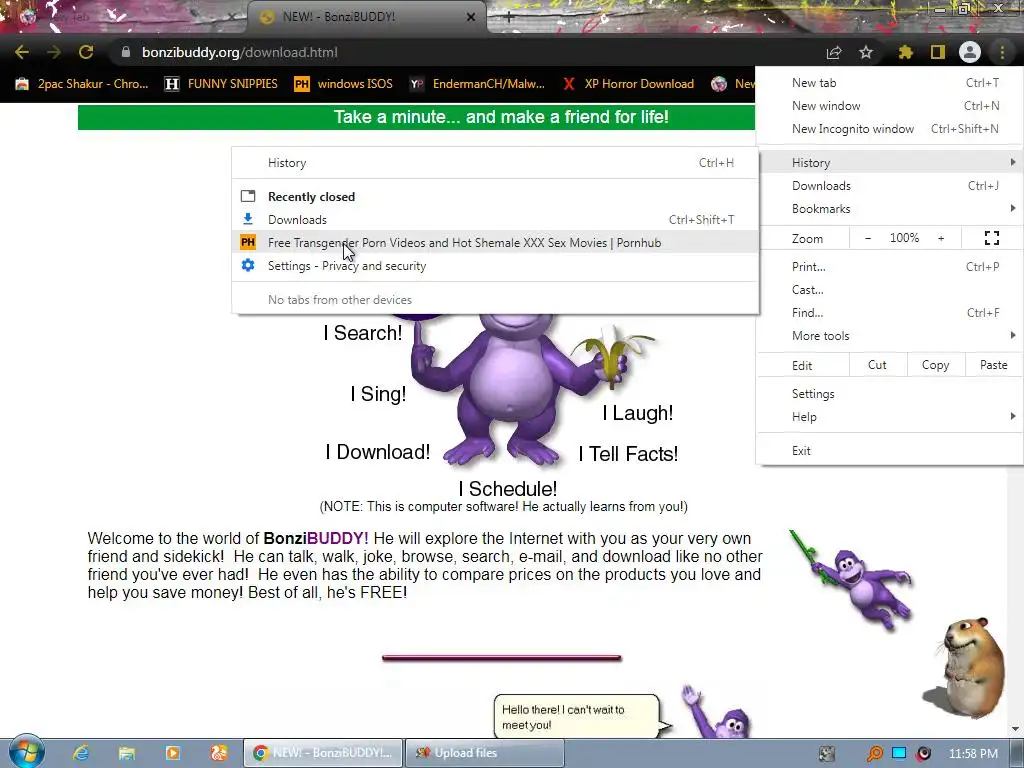Select Find... menu item
1024x768 pixels.
click(x=889, y=312)
